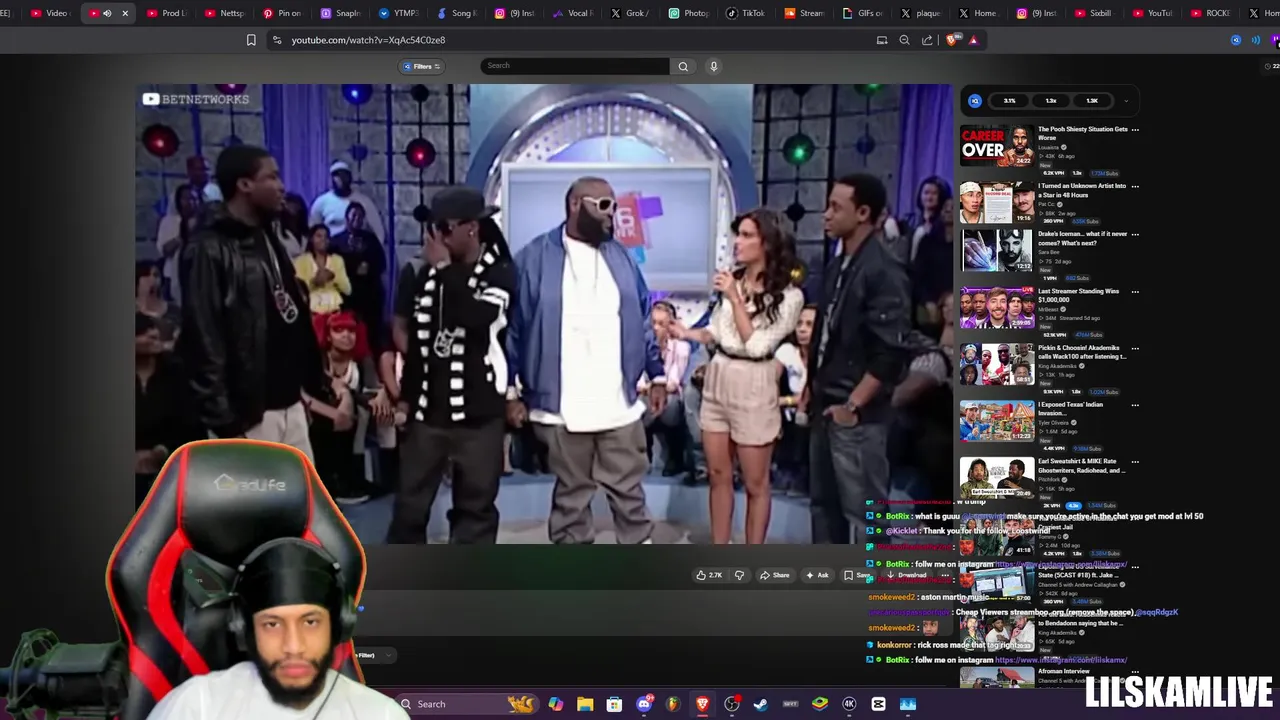Open options for Pickin & Choosin video
1280x720 pixels.
[1135, 348]
